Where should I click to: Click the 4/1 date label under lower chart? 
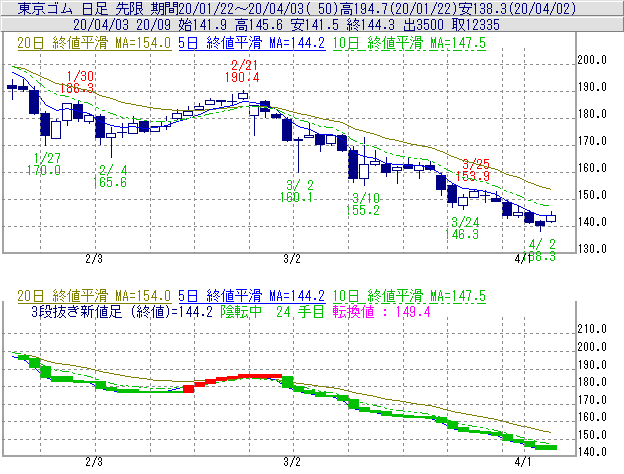coord(523,462)
